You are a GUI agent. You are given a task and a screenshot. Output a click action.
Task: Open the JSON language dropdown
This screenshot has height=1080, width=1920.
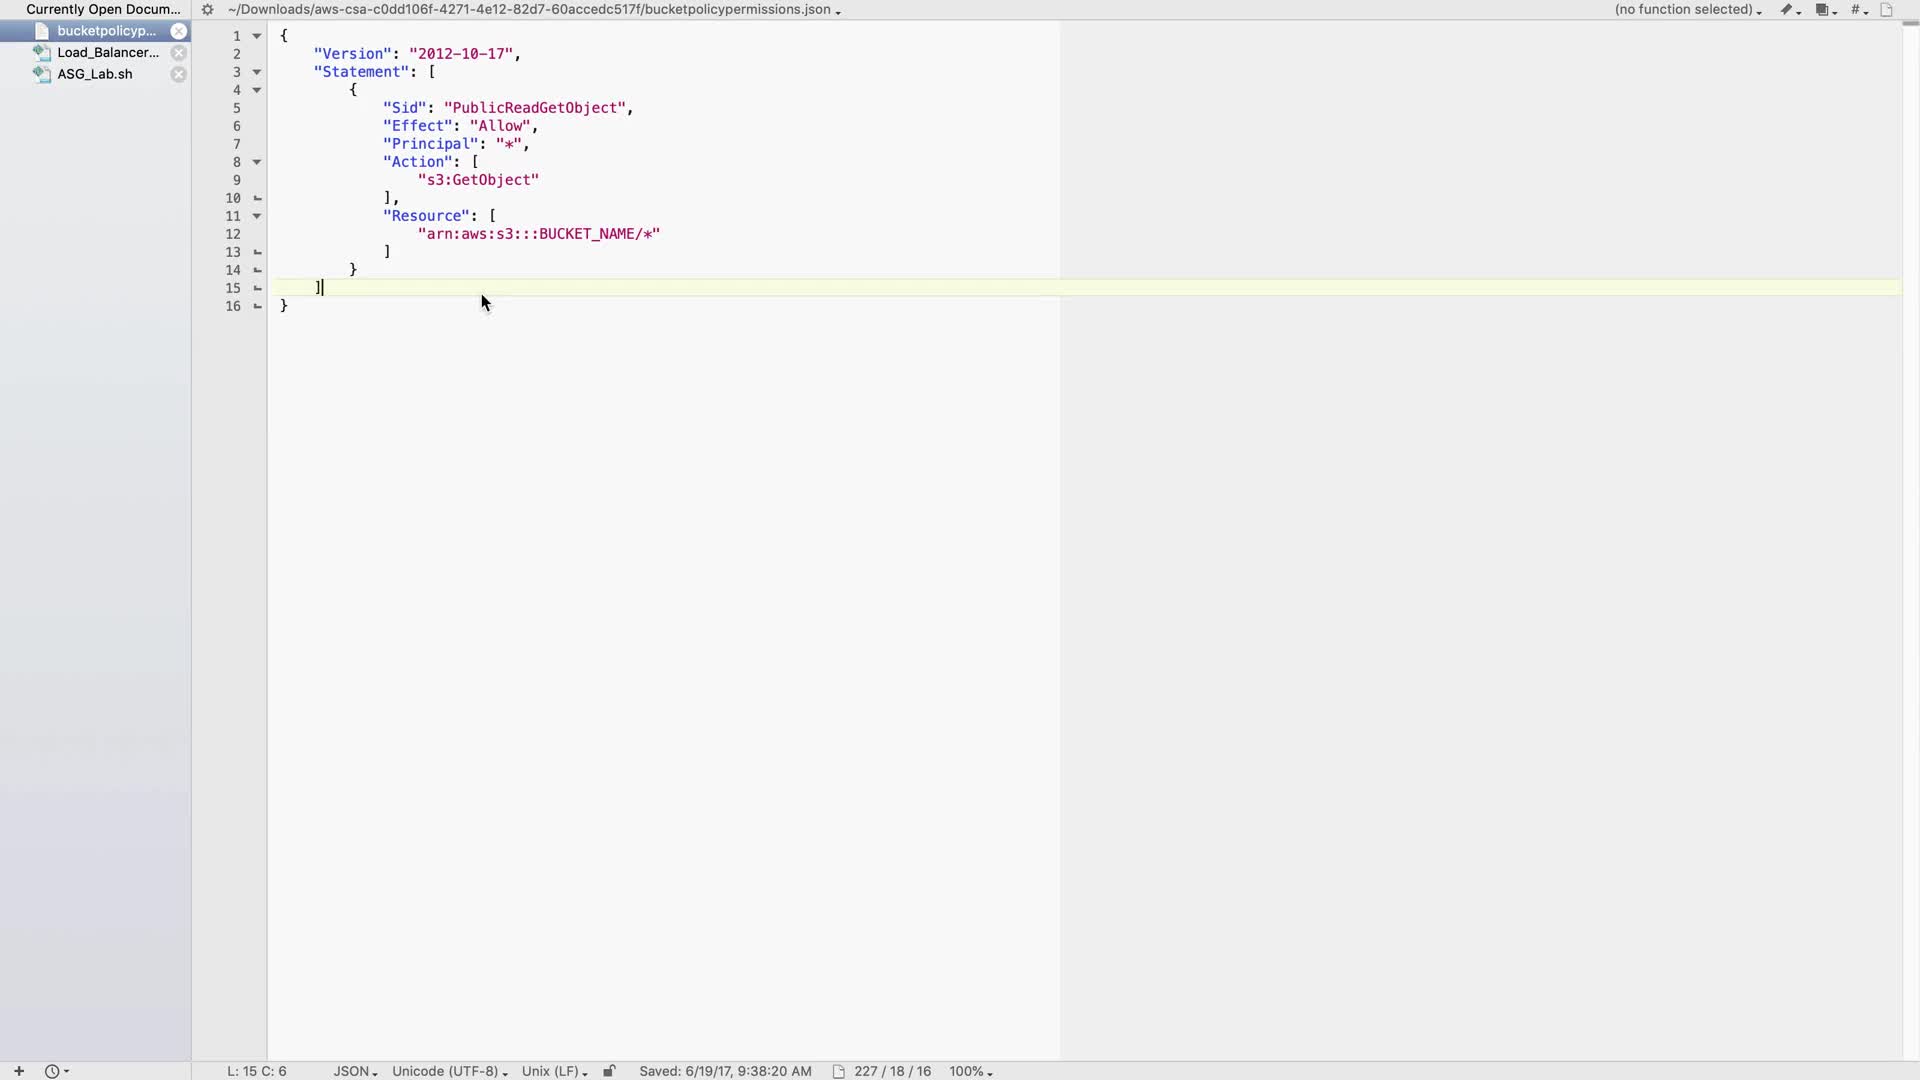355,1071
